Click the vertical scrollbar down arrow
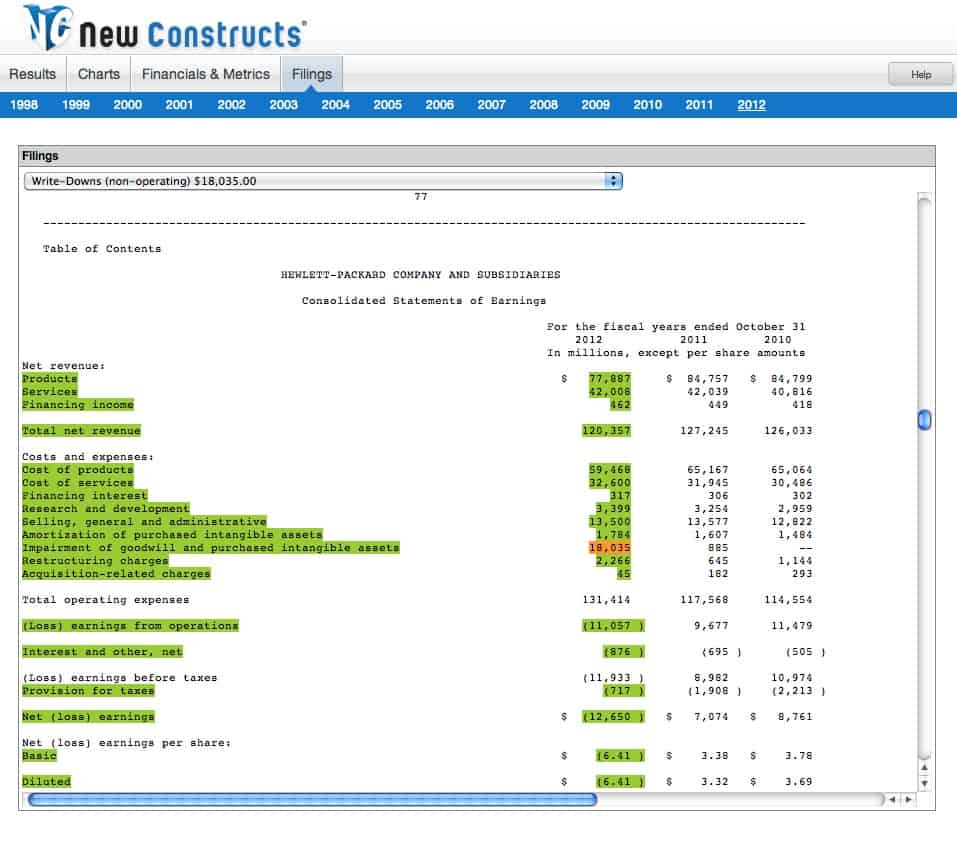Image resolution: width=957 pixels, height=846 pixels. (925, 783)
